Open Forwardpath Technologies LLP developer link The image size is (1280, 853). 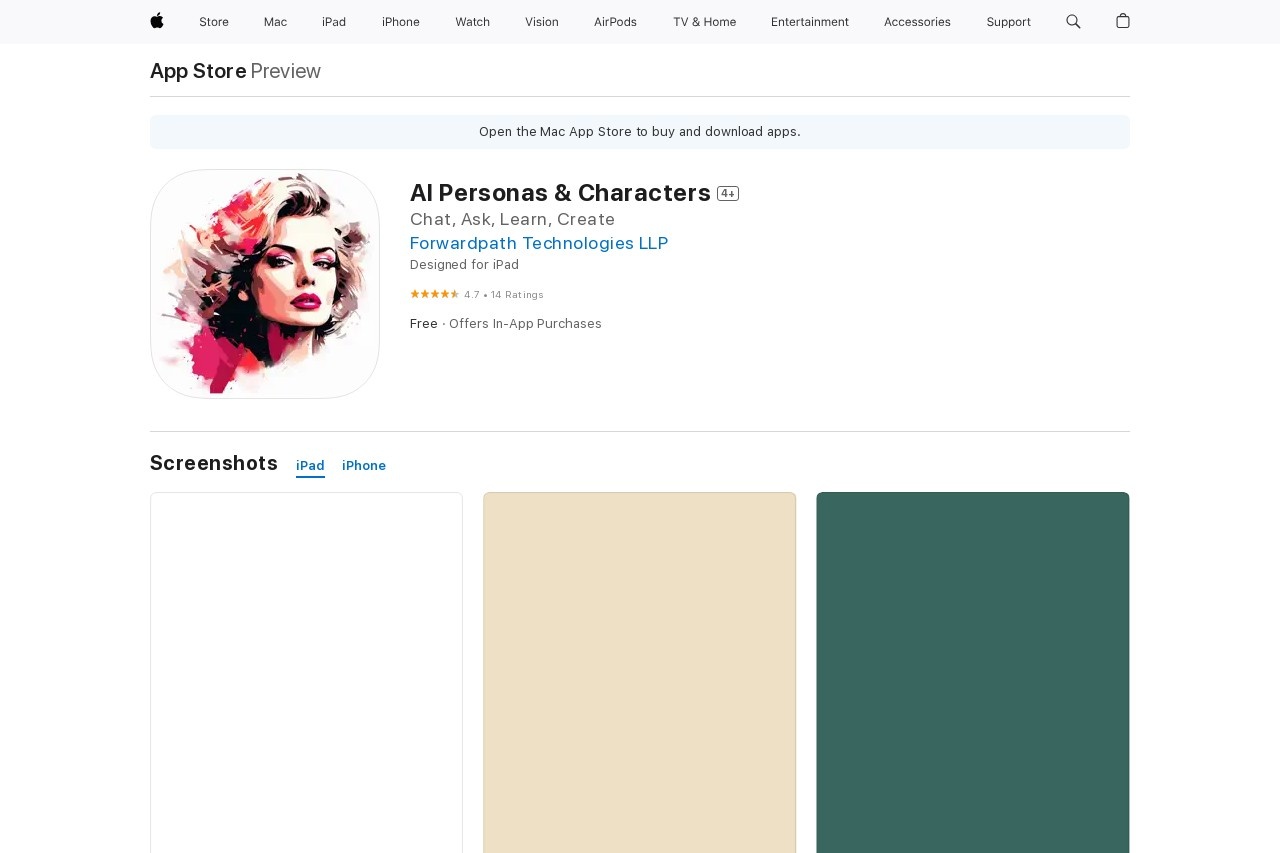(x=539, y=243)
